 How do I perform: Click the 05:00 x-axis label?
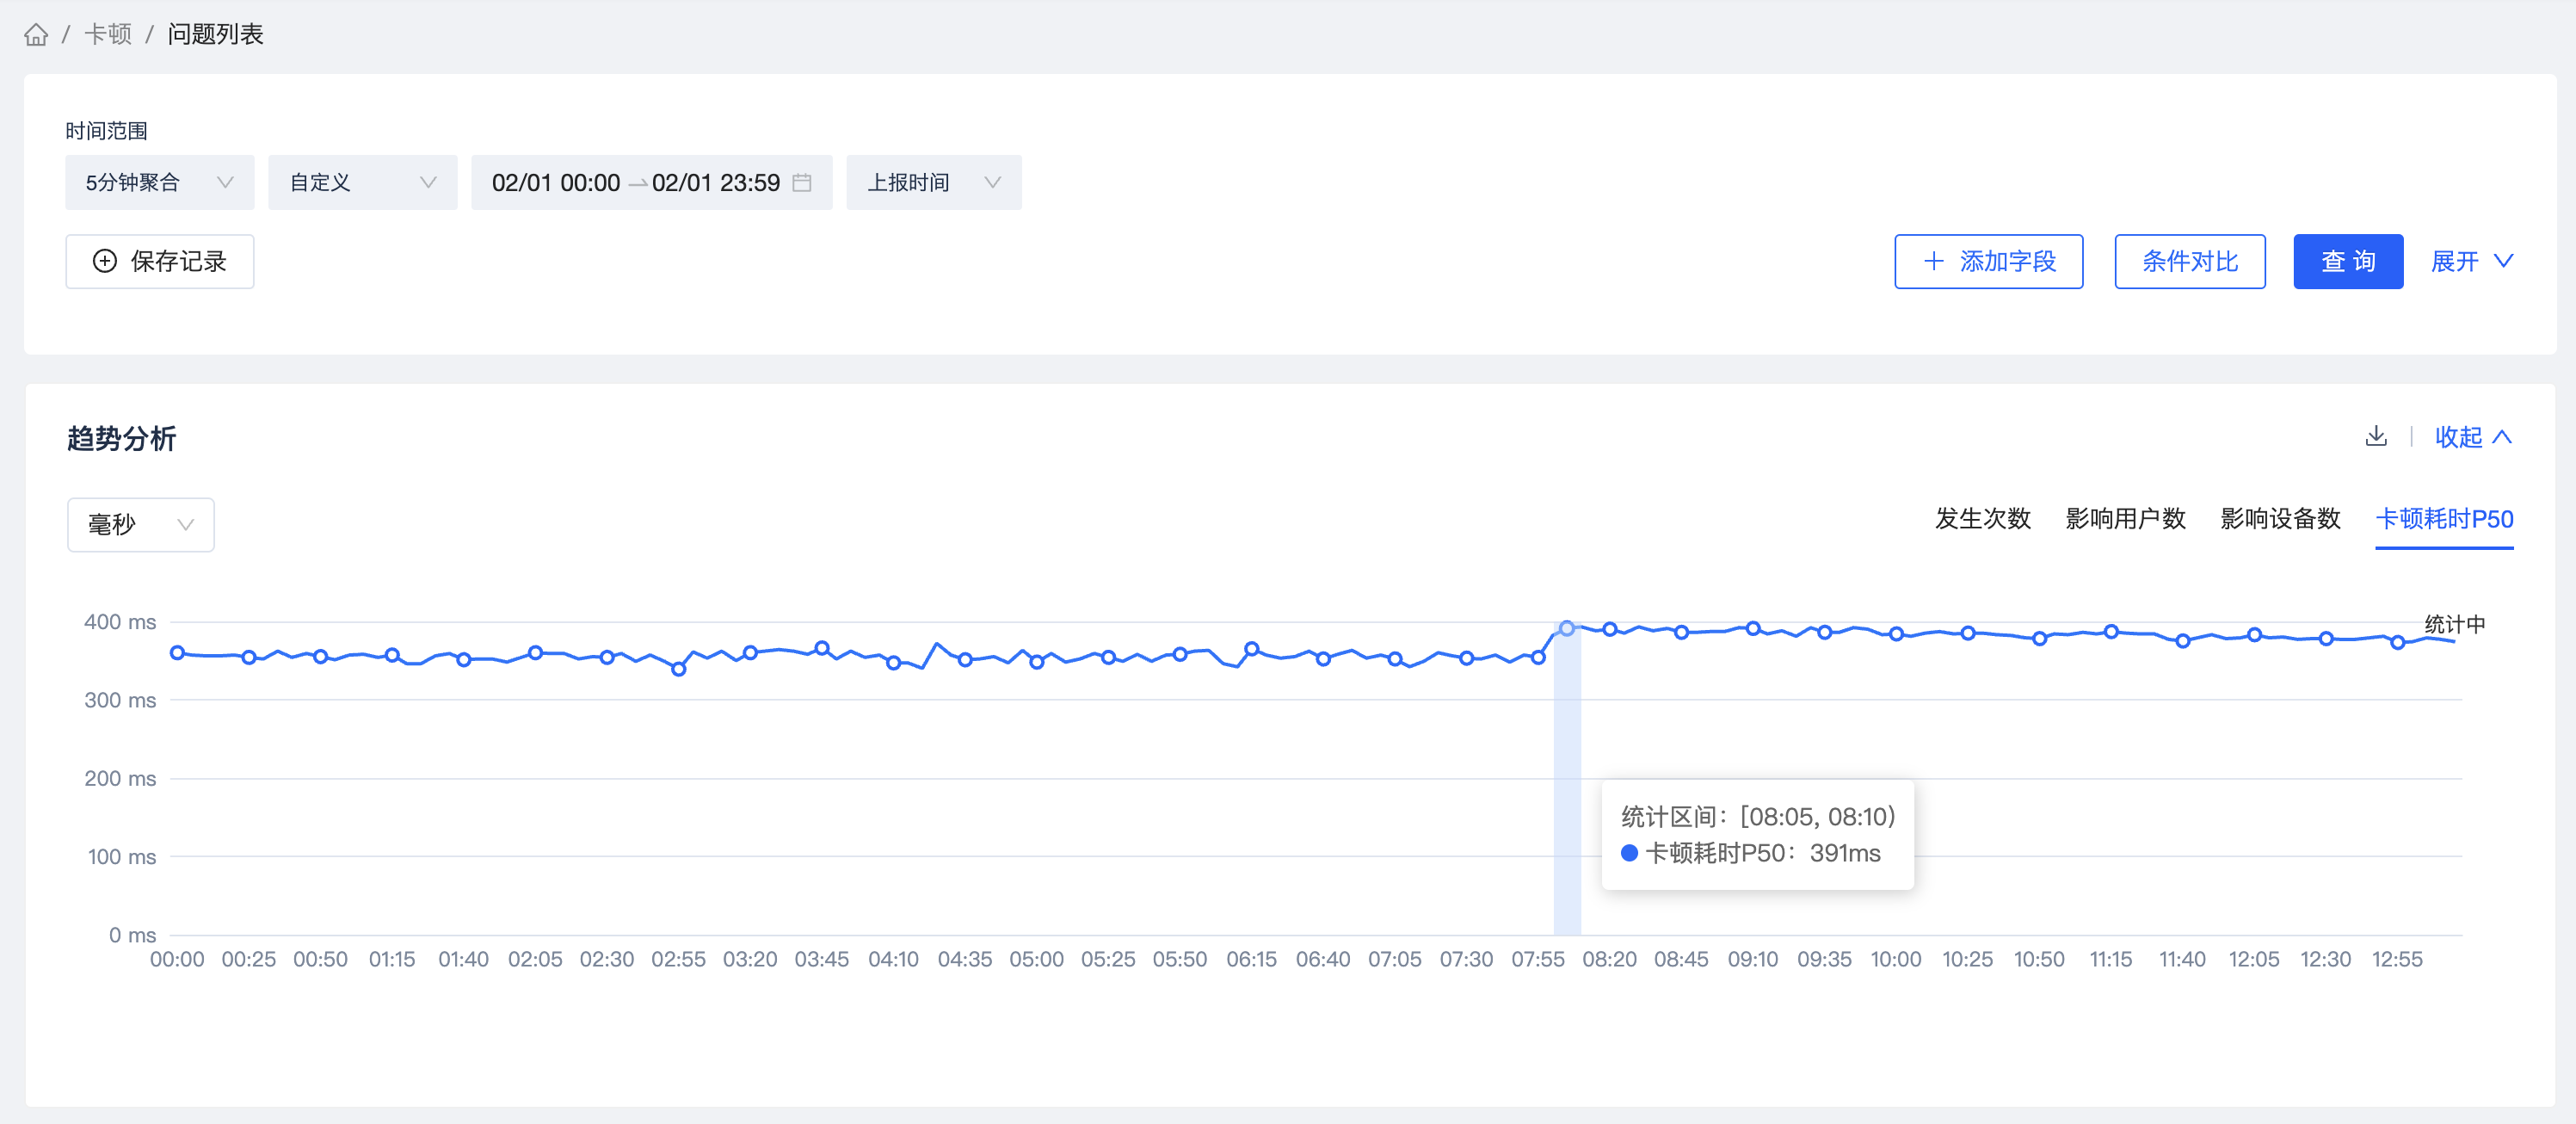[1036, 959]
